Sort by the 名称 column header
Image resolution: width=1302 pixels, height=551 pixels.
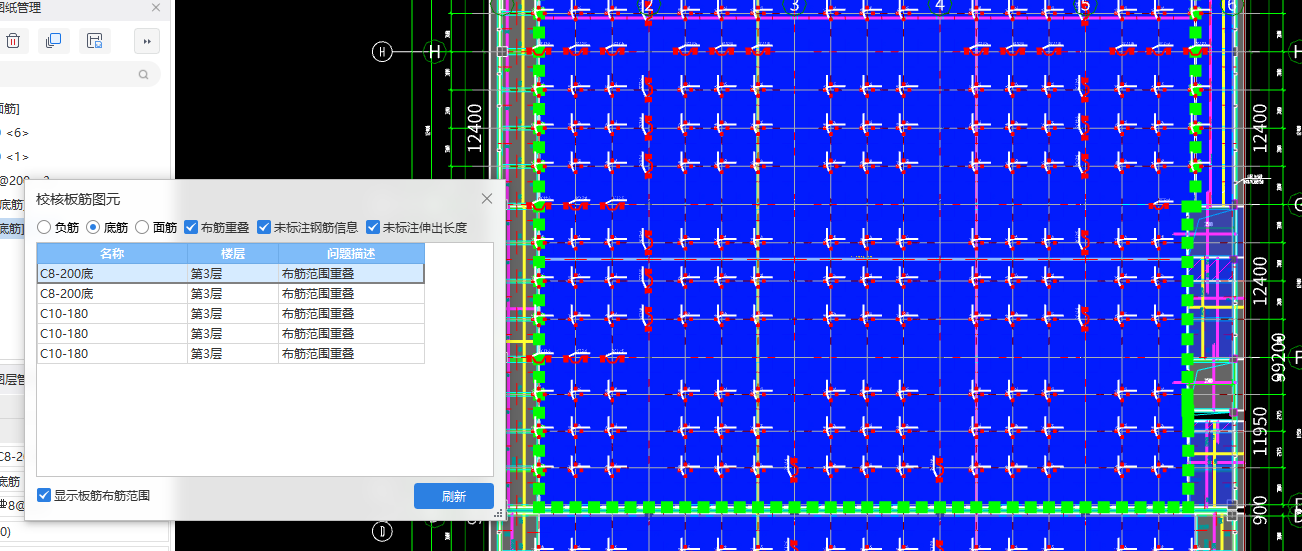pyautogui.click(x=112, y=254)
